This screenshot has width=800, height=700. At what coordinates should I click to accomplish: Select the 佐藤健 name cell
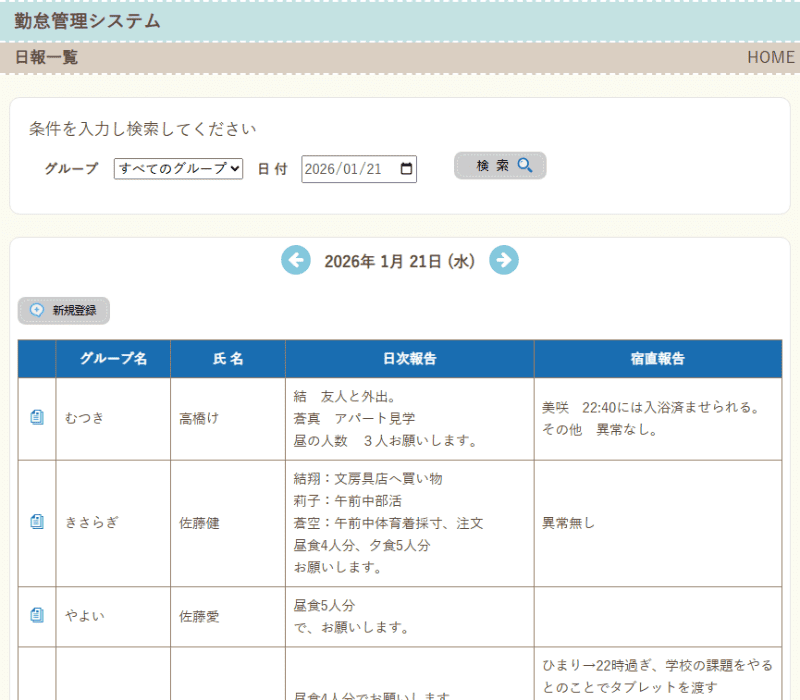click(x=199, y=522)
